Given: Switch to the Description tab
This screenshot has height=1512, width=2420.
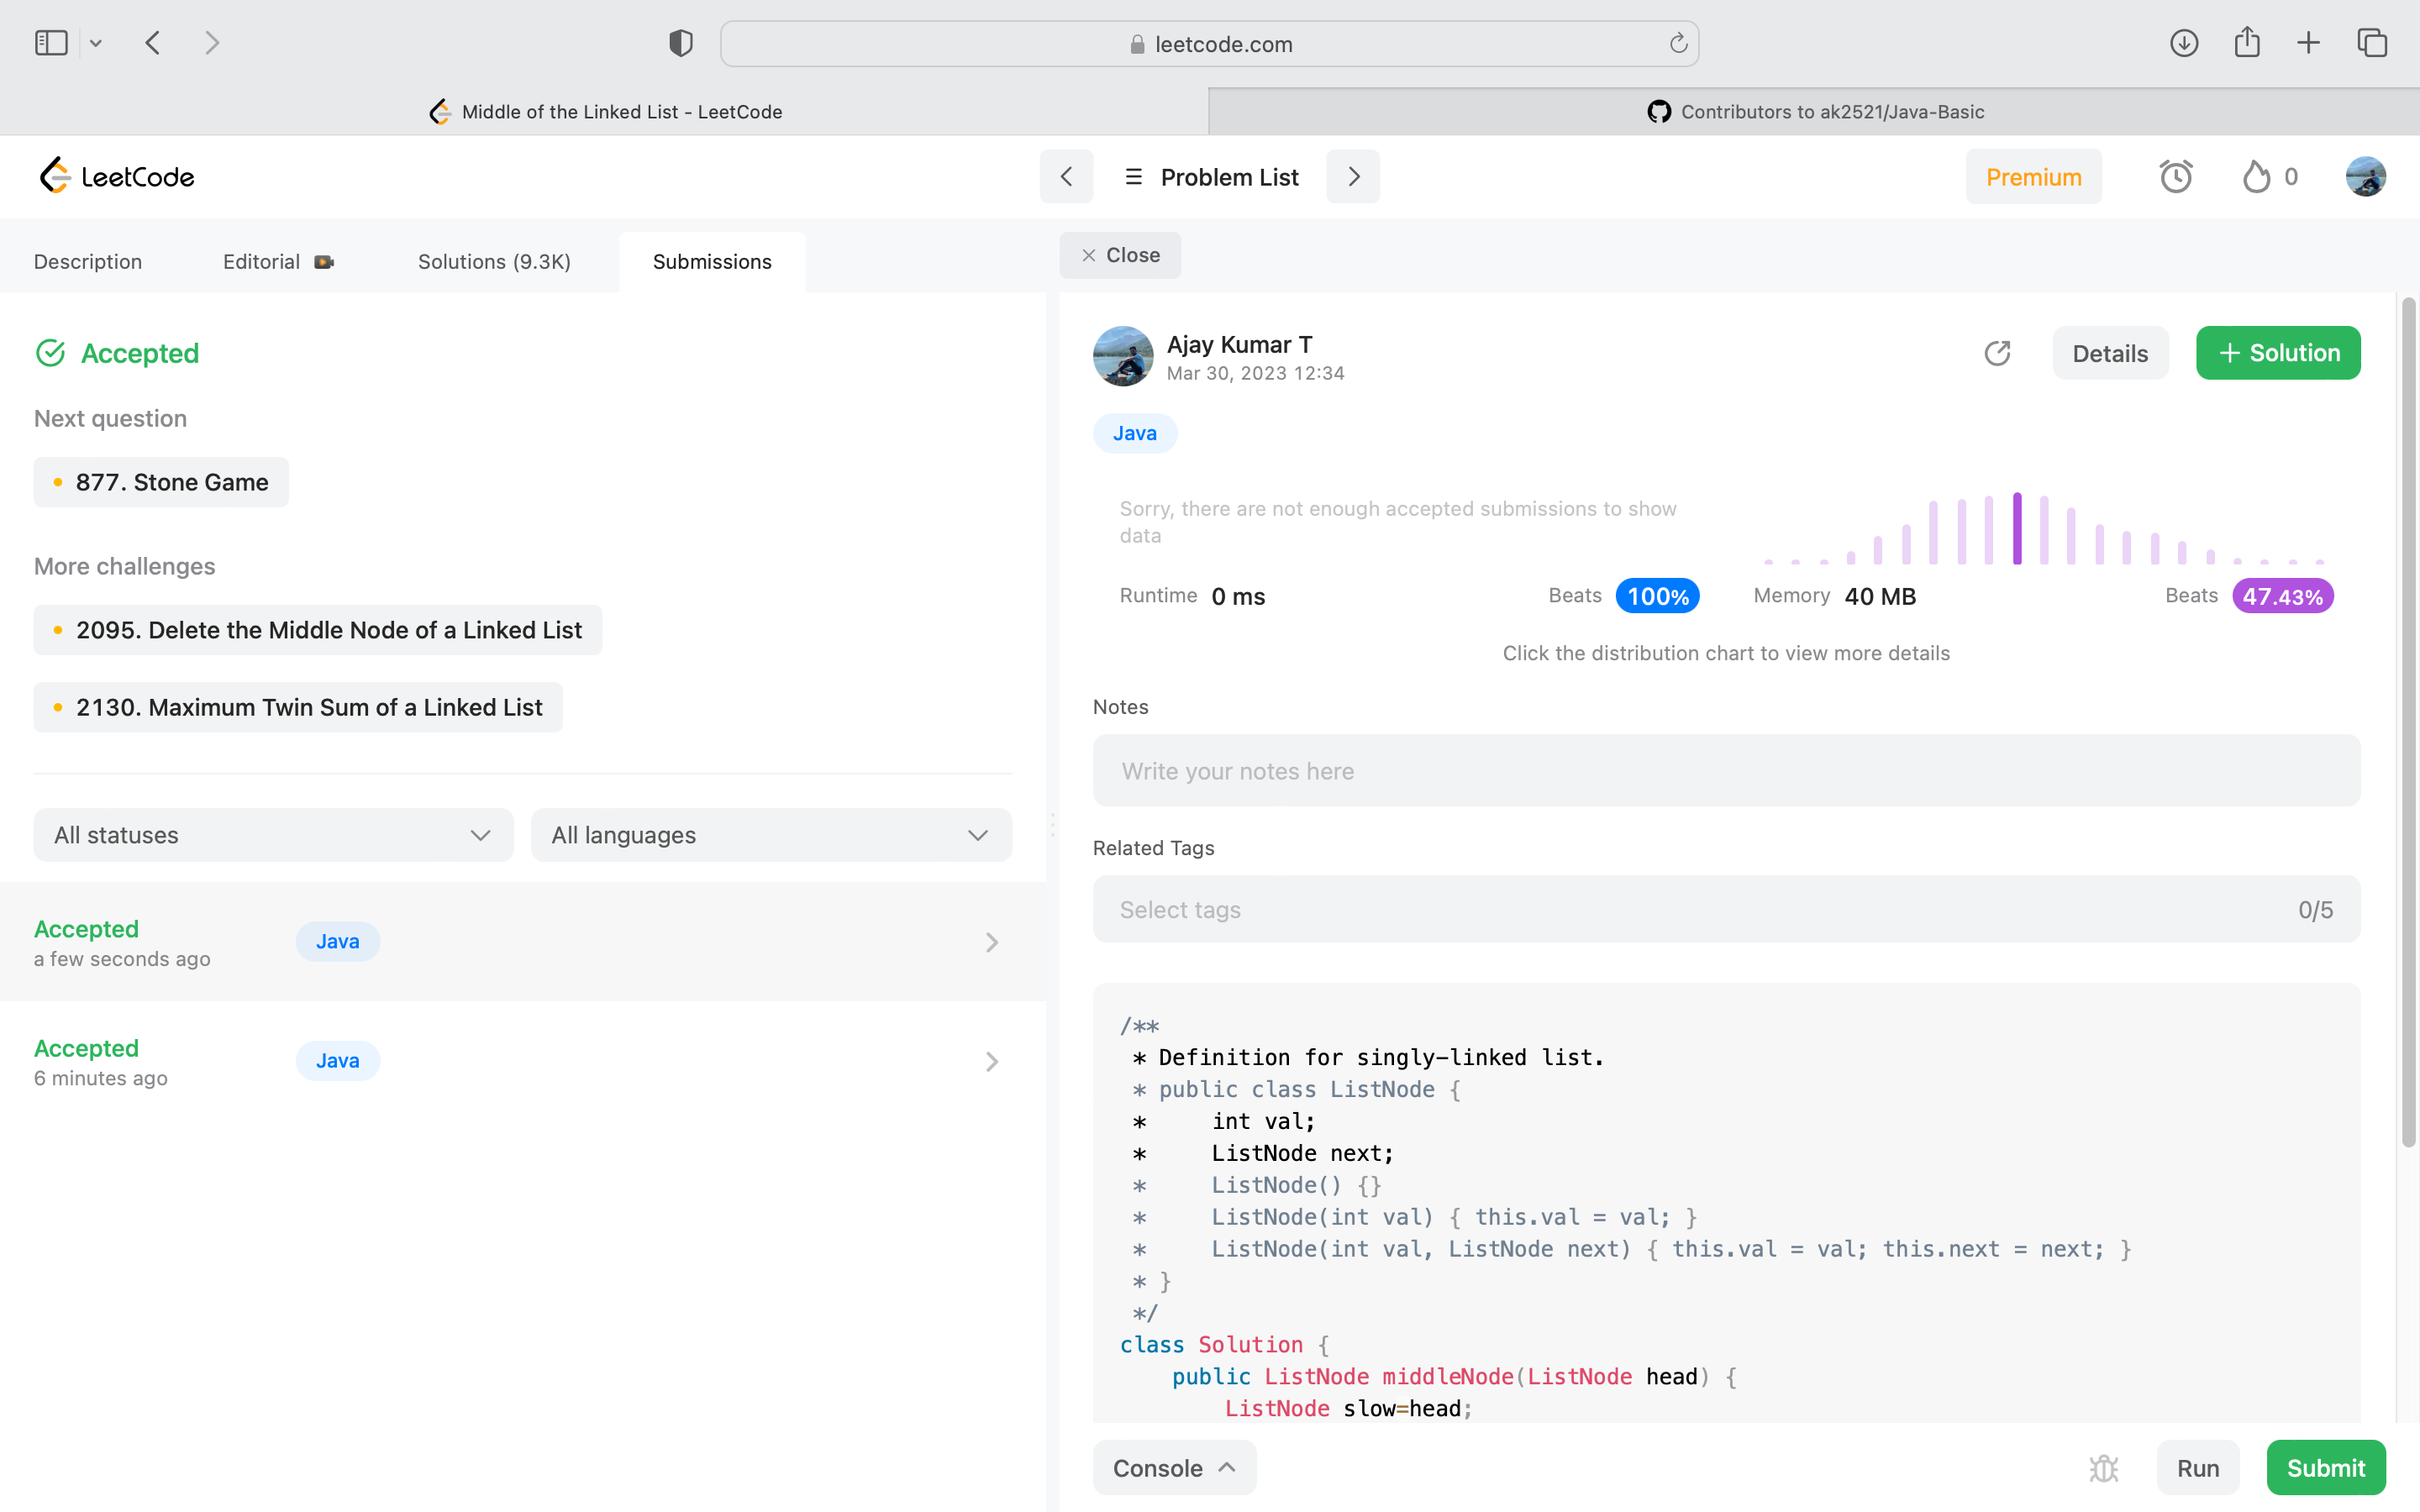Looking at the screenshot, I should 88,261.
